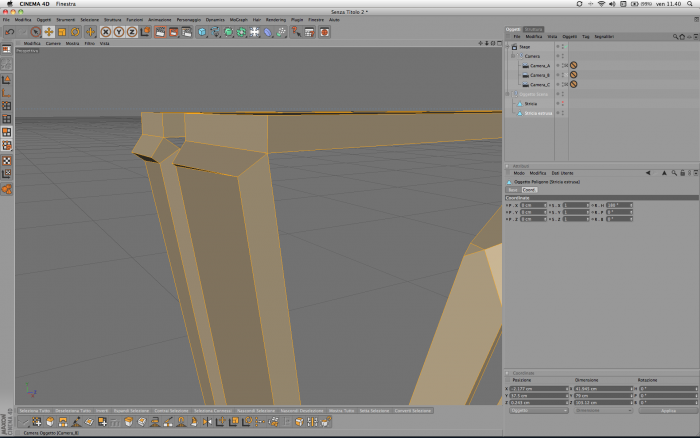The height and width of the screenshot is (438, 700).
Task: Click the Applica button
Action: pos(667,410)
